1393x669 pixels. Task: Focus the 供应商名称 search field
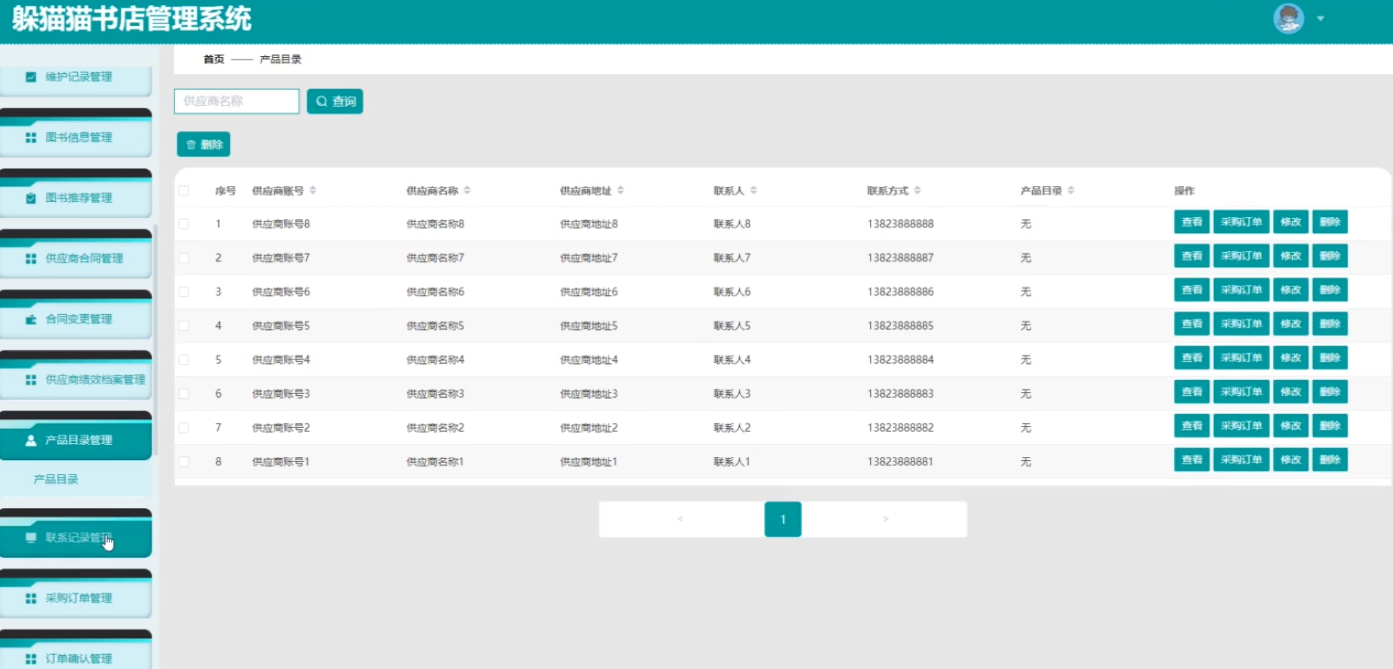(x=237, y=101)
